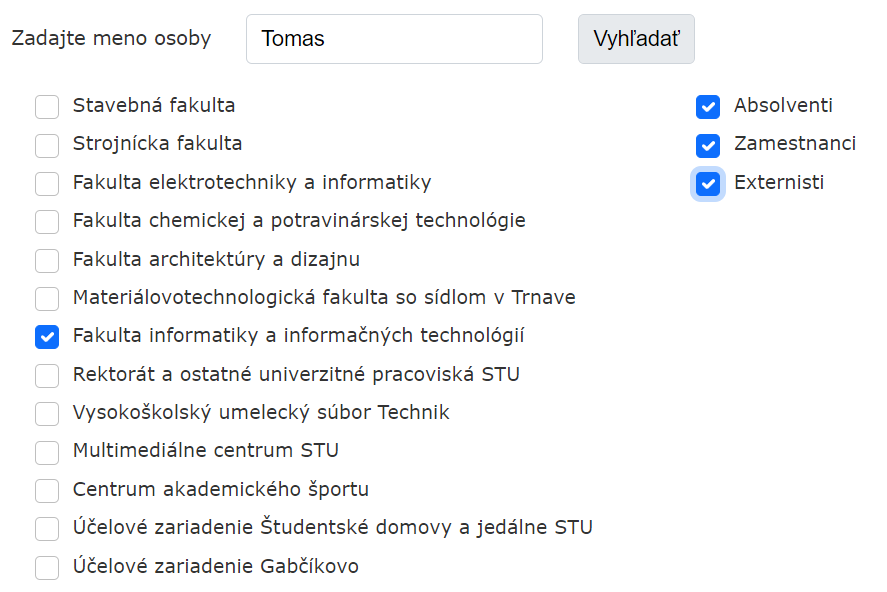The width and height of the screenshot is (887, 592).
Task: Untick the Externisti checkbox
Action: tap(708, 184)
